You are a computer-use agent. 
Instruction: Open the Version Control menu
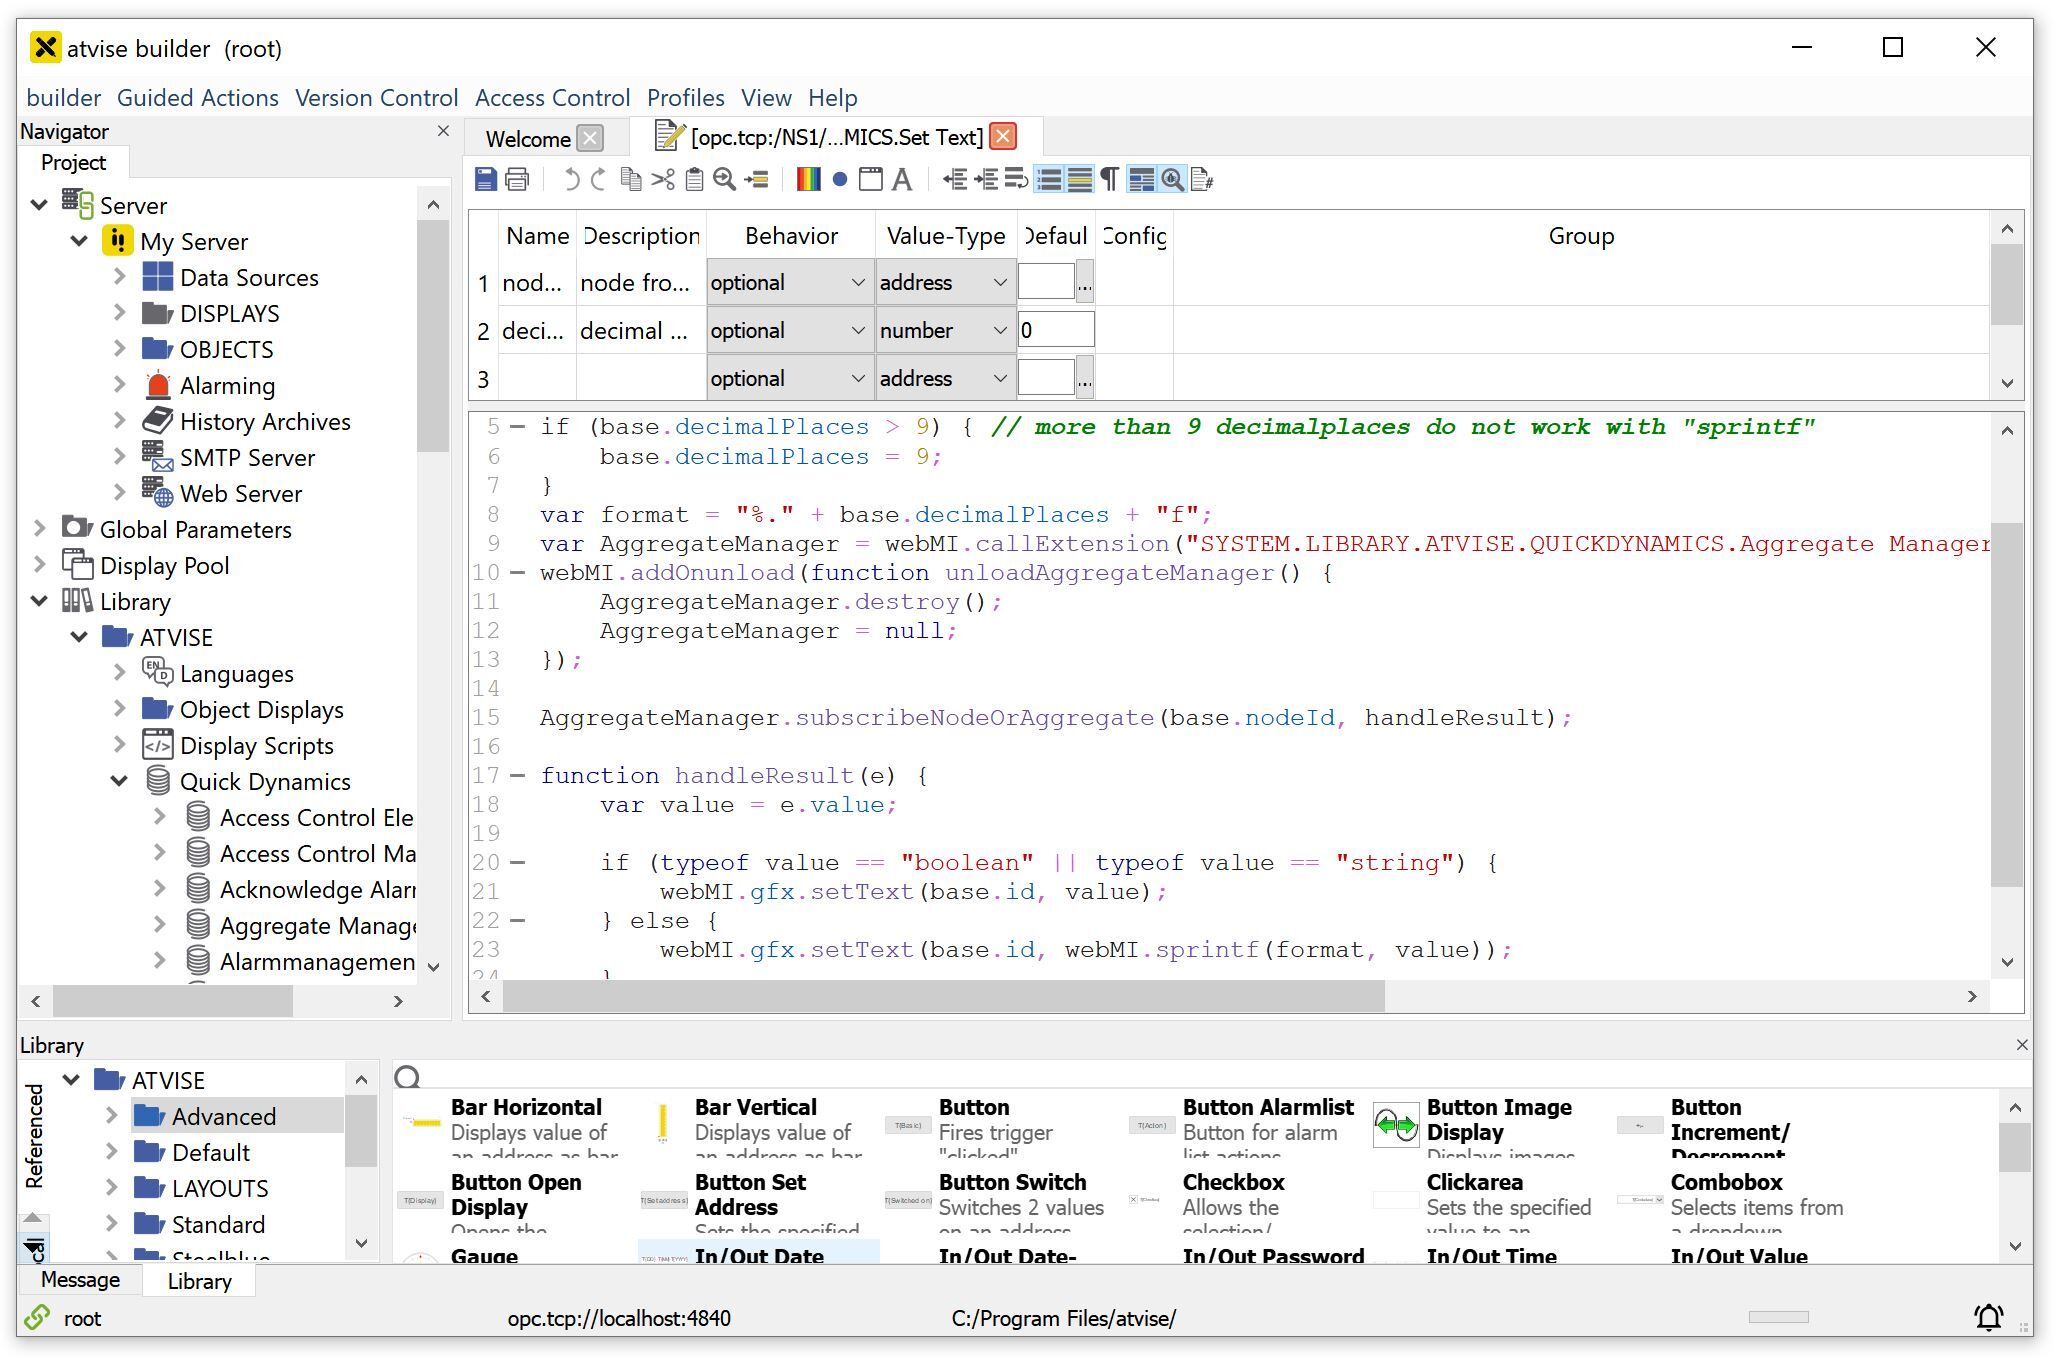coord(376,98)
